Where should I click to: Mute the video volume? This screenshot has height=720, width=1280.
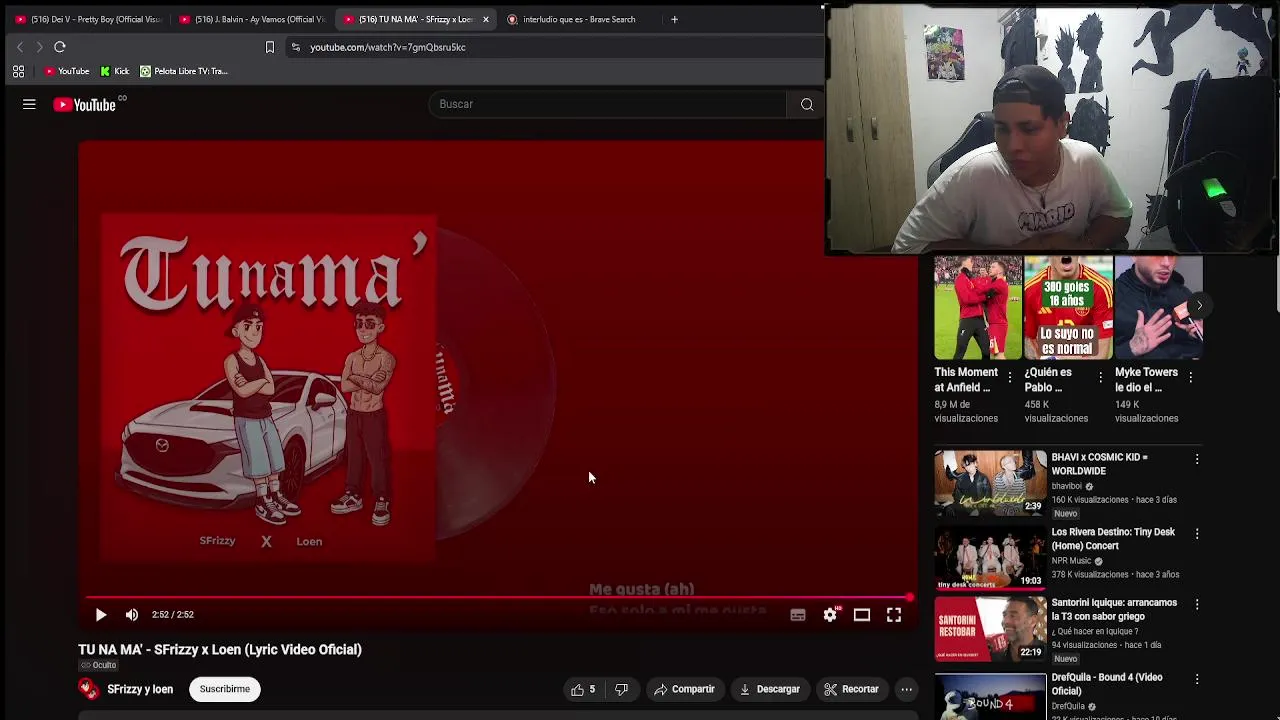(131, 615)
